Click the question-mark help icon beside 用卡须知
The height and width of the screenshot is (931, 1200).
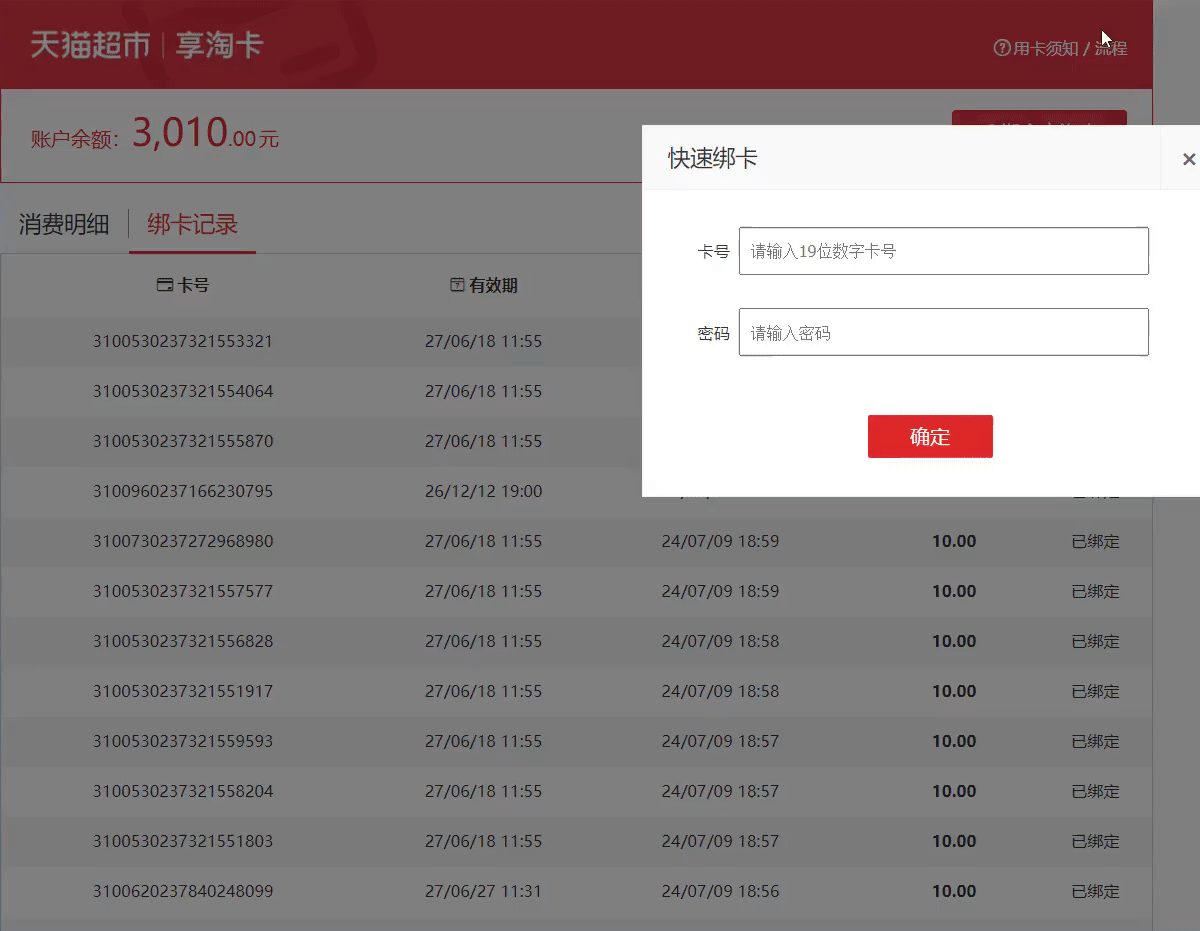1001,48
